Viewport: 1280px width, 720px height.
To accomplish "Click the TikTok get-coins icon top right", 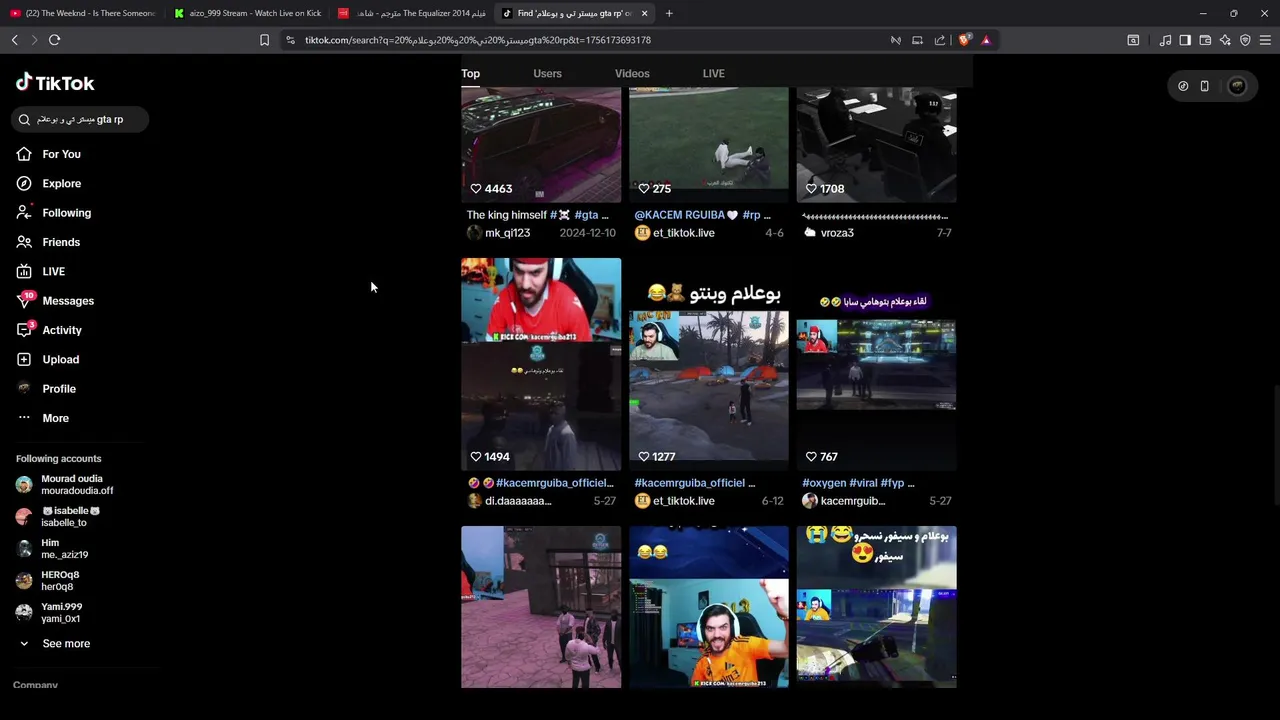I will click(1183, 86).
